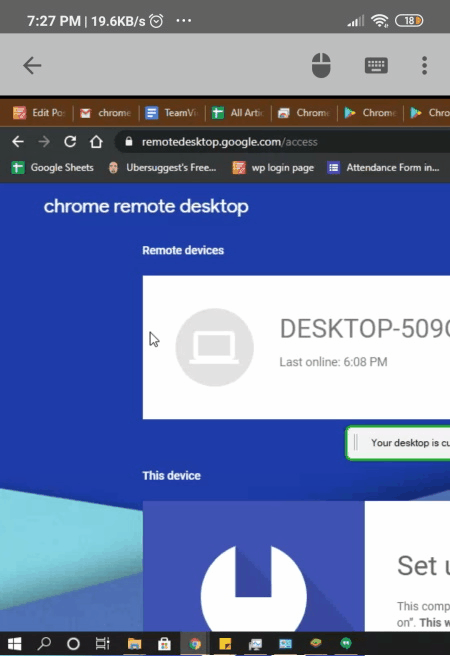Launch Cortana from the taskbar
The width and height of the screenshot is (450, 656).
point(73,643)
